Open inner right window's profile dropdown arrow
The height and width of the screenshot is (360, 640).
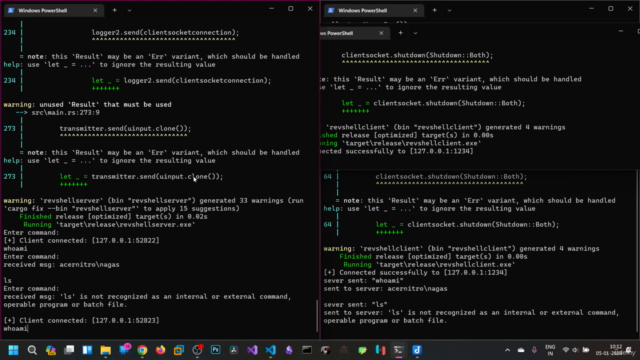pyautogui.click(x=415, y=33)
